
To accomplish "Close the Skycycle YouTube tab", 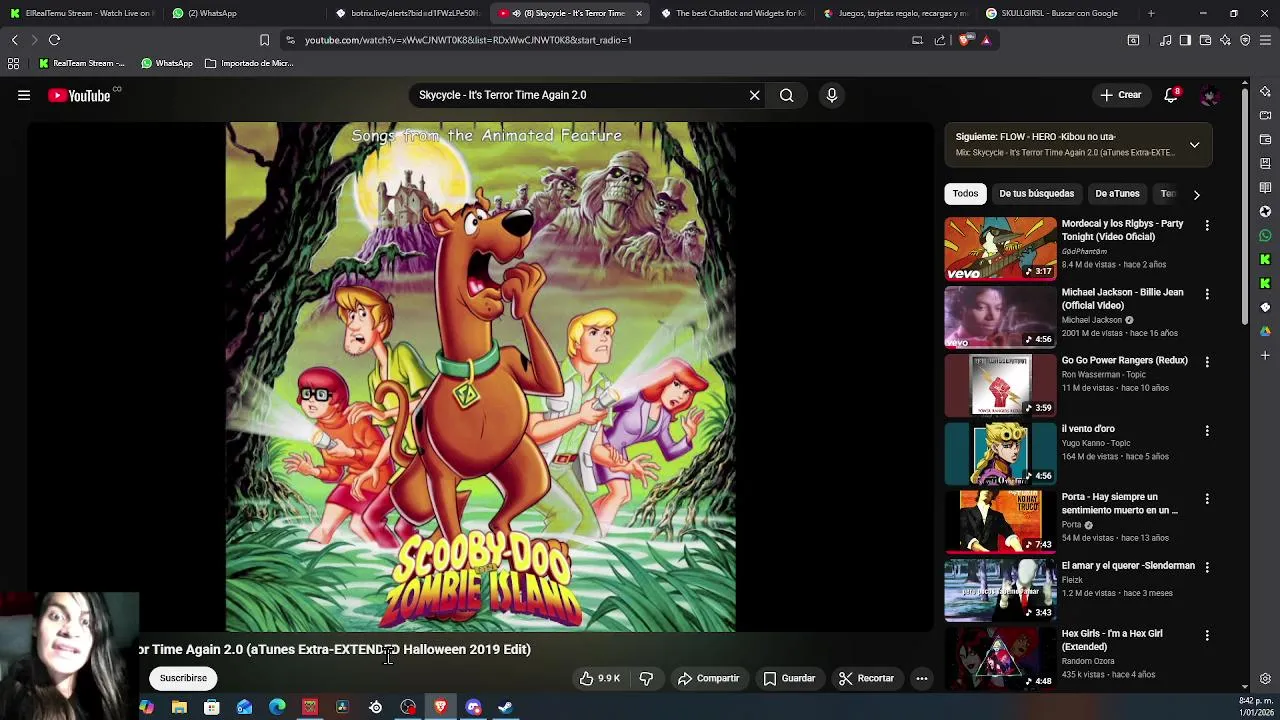I will tap(639, 13).
